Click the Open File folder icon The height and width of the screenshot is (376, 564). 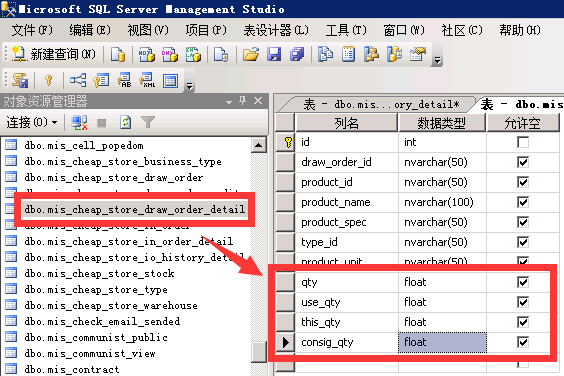click(251, 55)
